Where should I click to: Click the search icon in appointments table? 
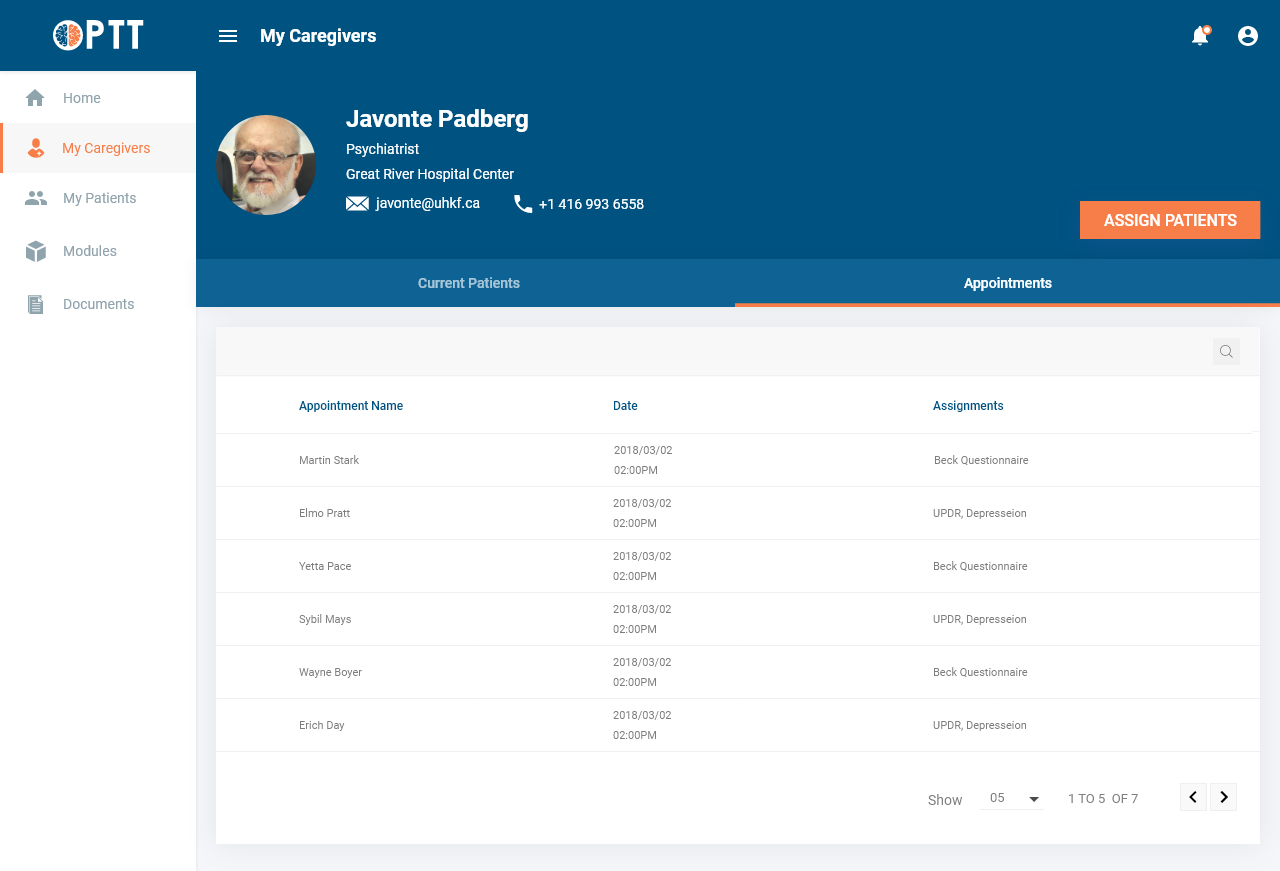pos(1226,351)
